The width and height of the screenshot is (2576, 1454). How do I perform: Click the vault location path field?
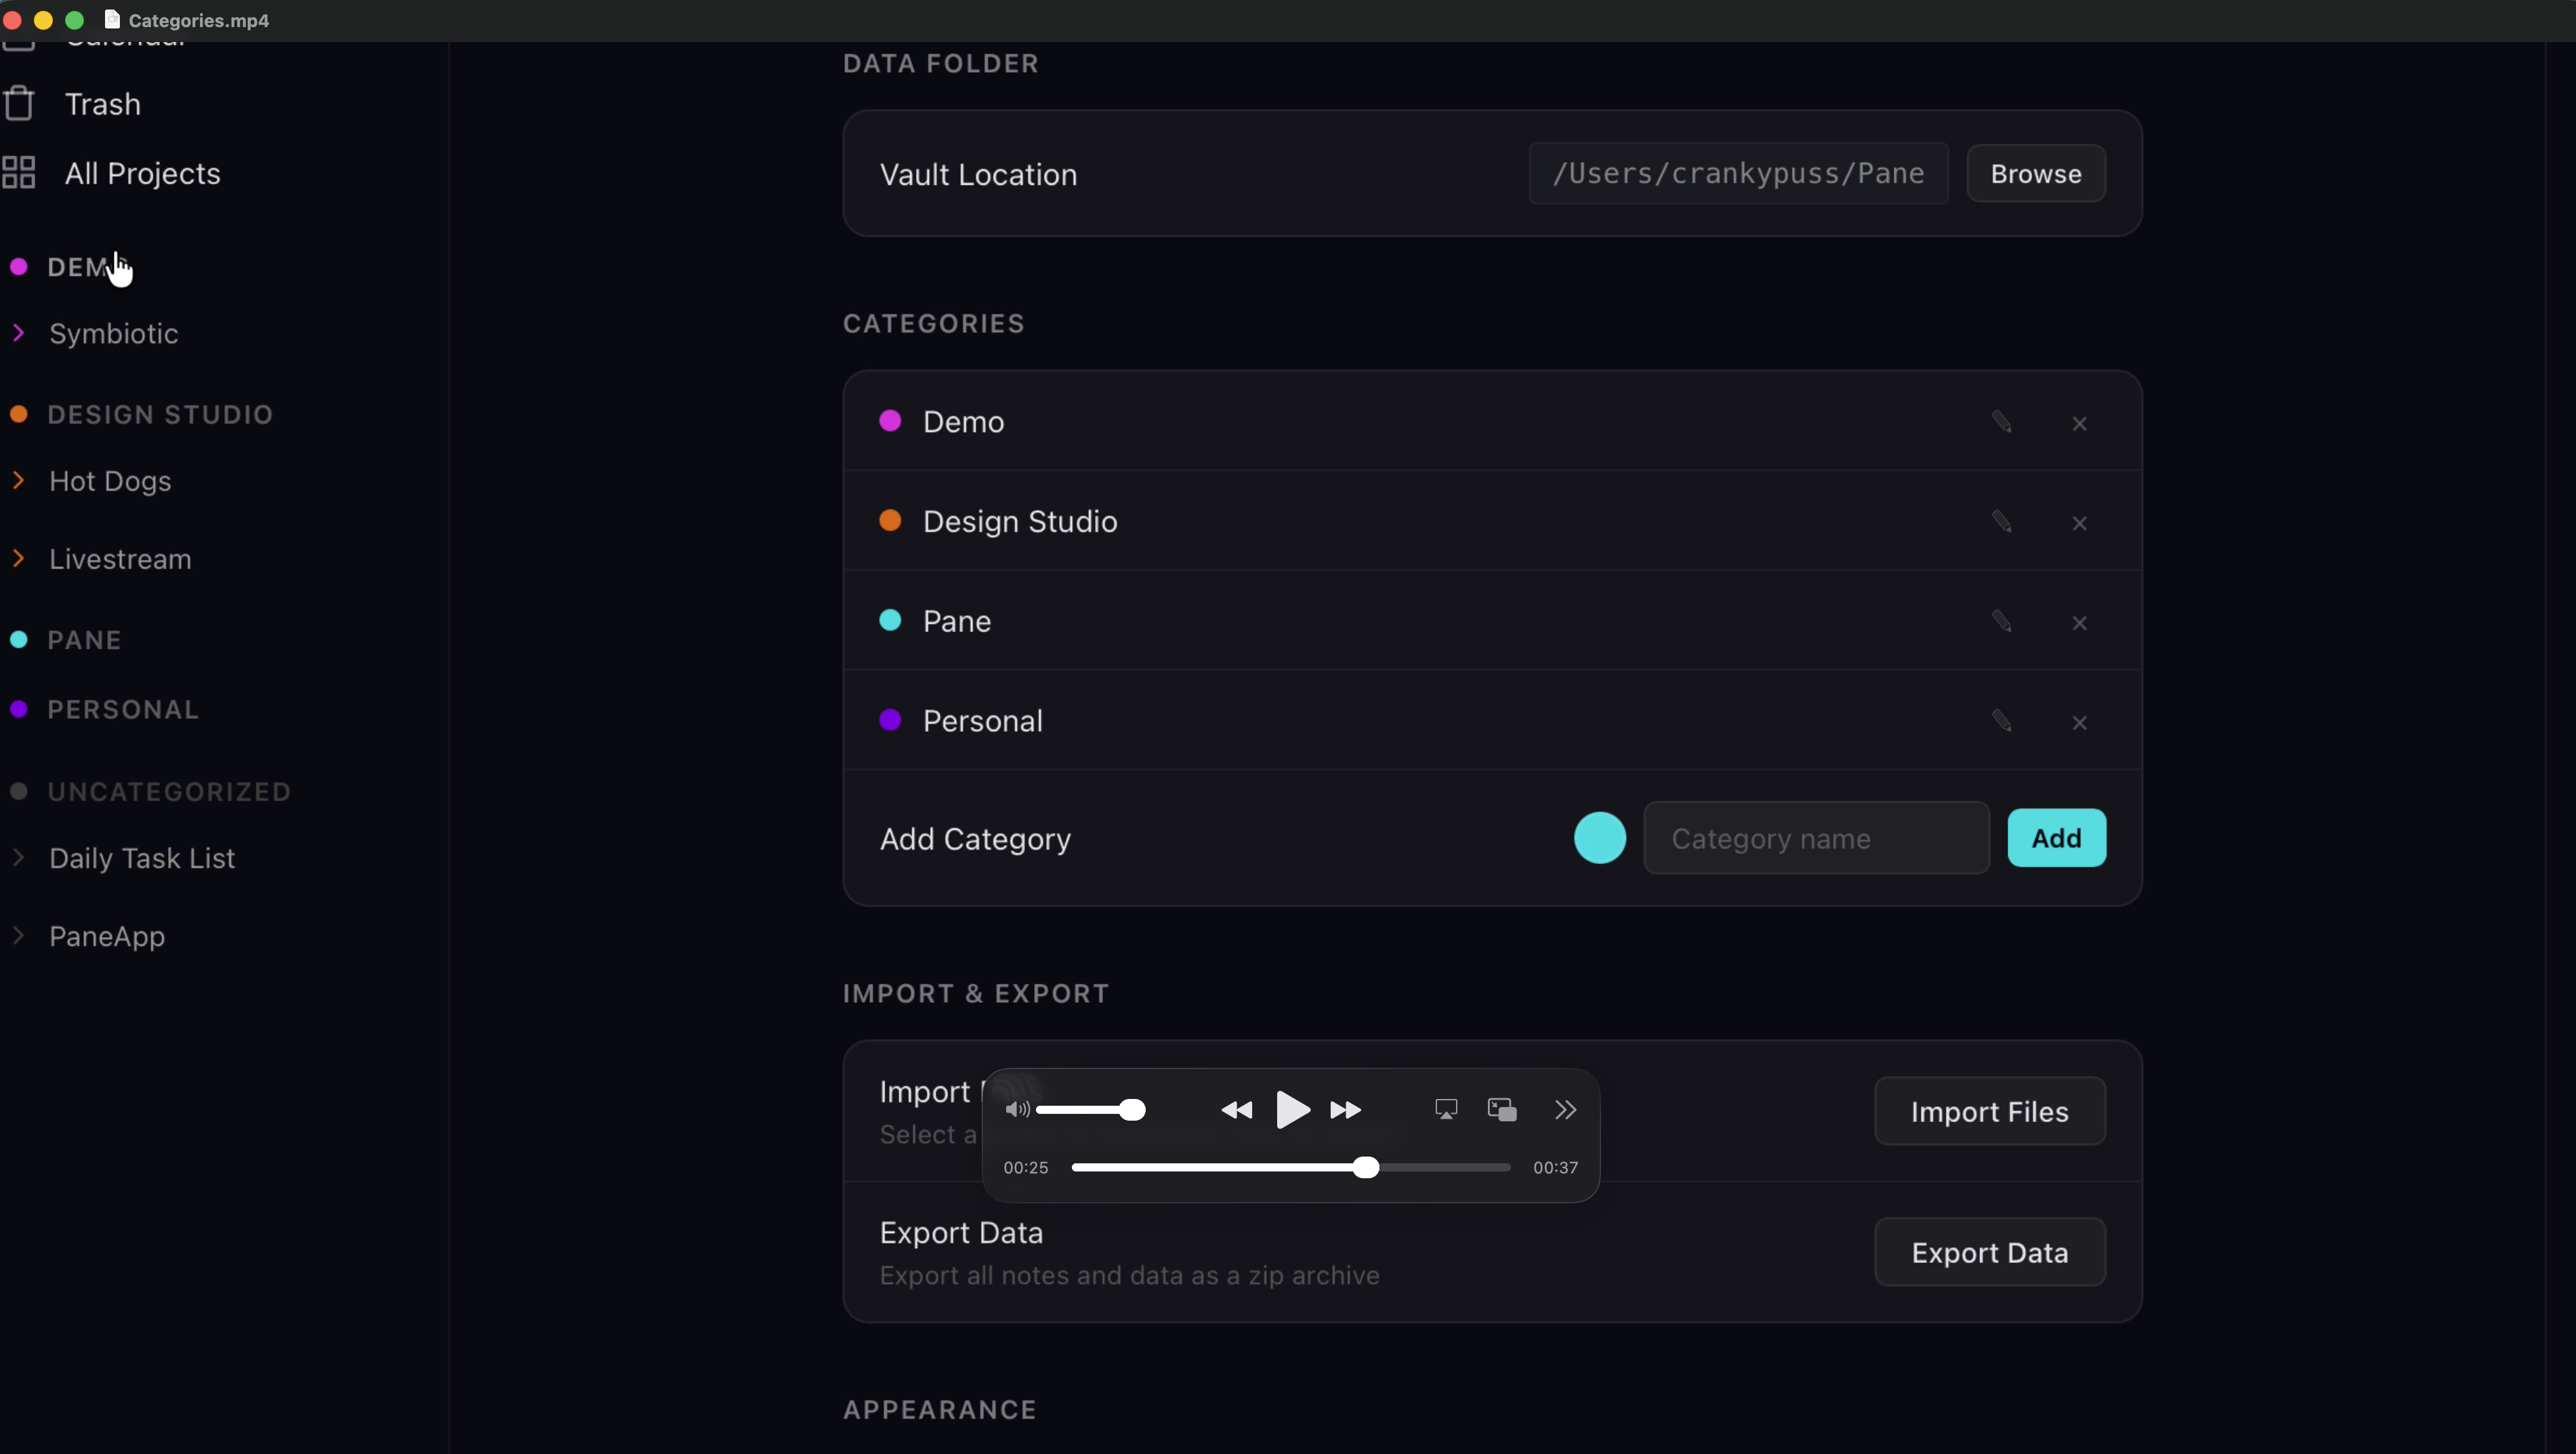[x=1738, y=174]
